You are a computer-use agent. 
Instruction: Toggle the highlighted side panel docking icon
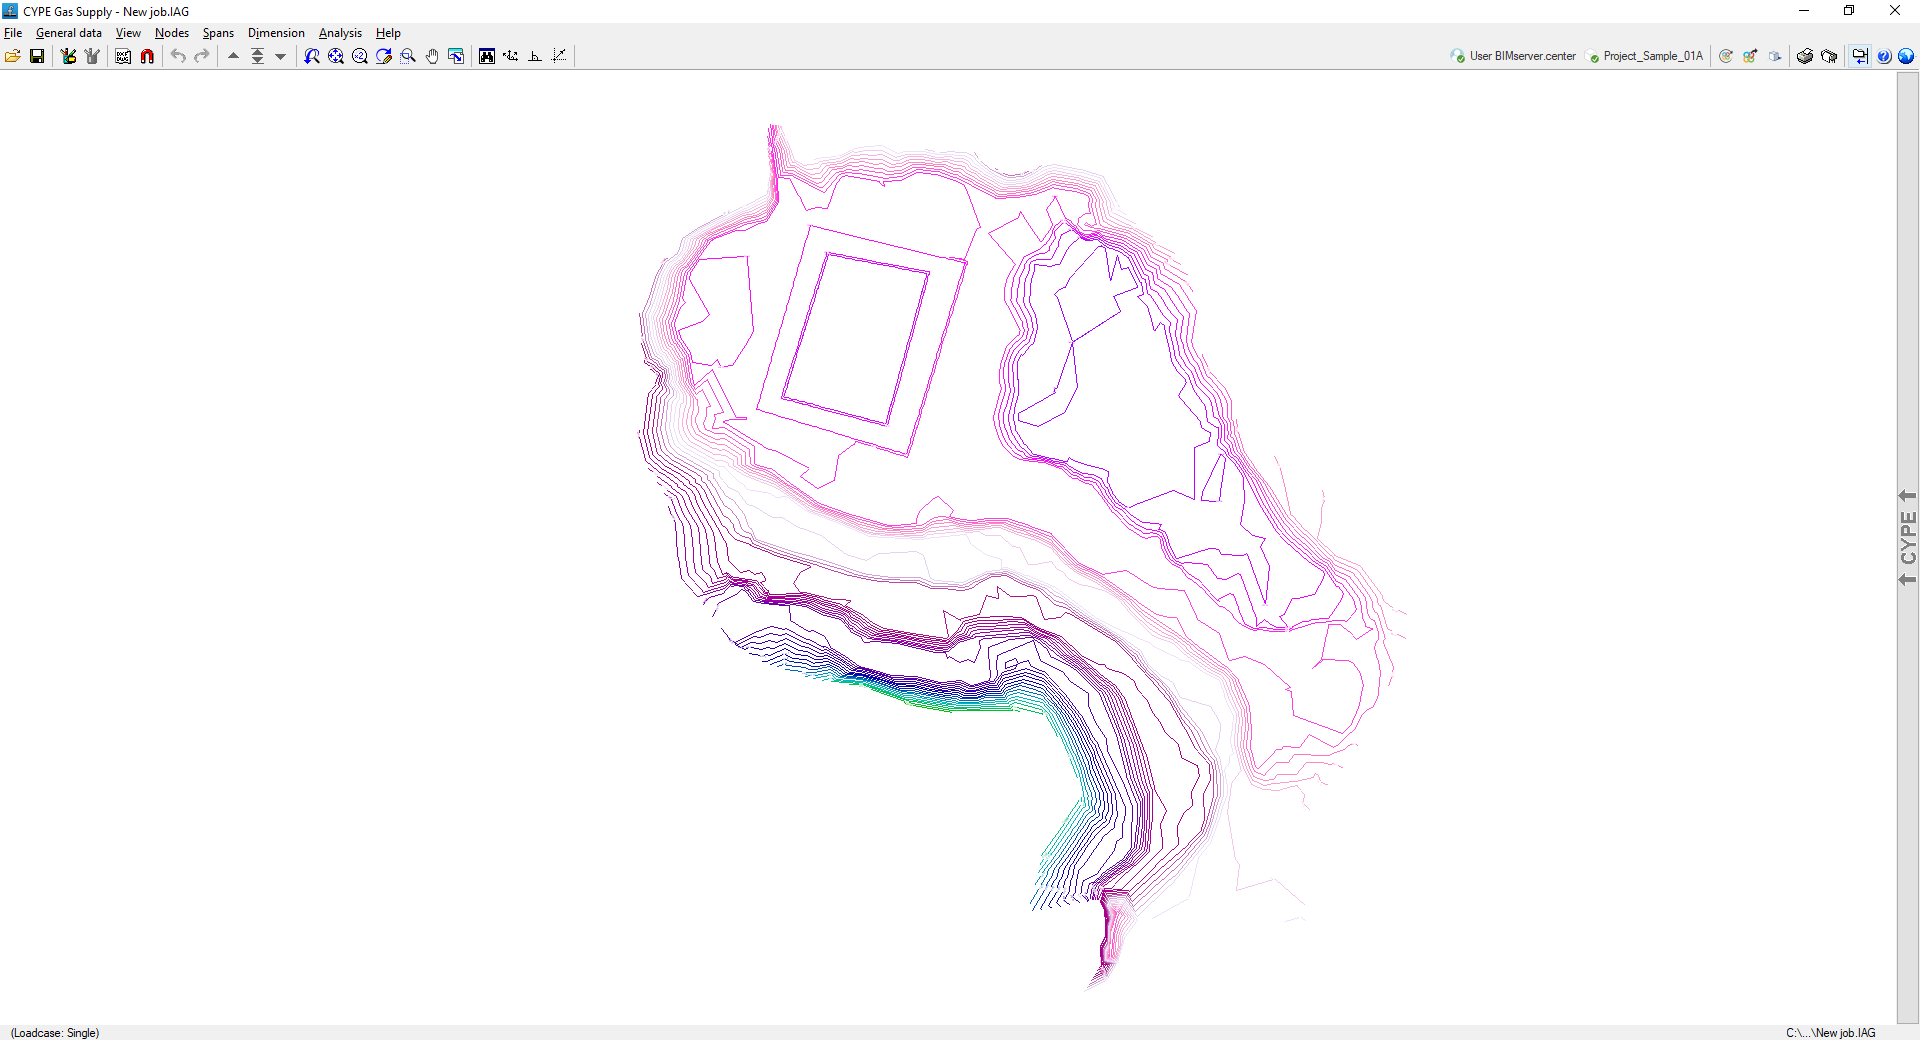1860,56
